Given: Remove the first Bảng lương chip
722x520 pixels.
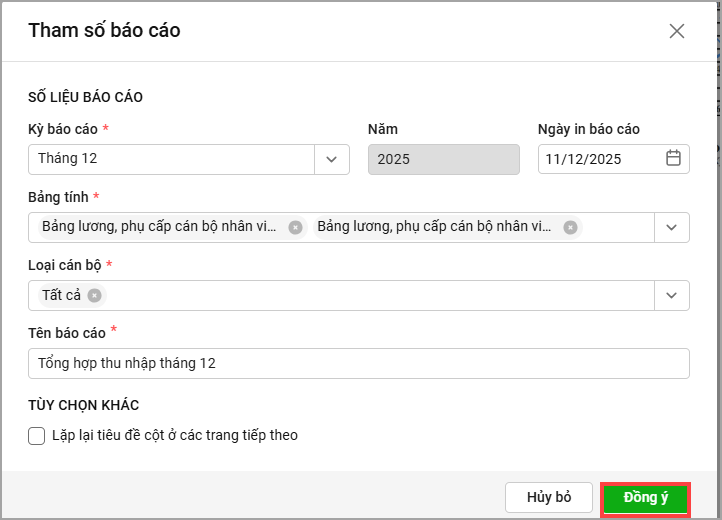Looking at the screenshot, I should [295, 227].
